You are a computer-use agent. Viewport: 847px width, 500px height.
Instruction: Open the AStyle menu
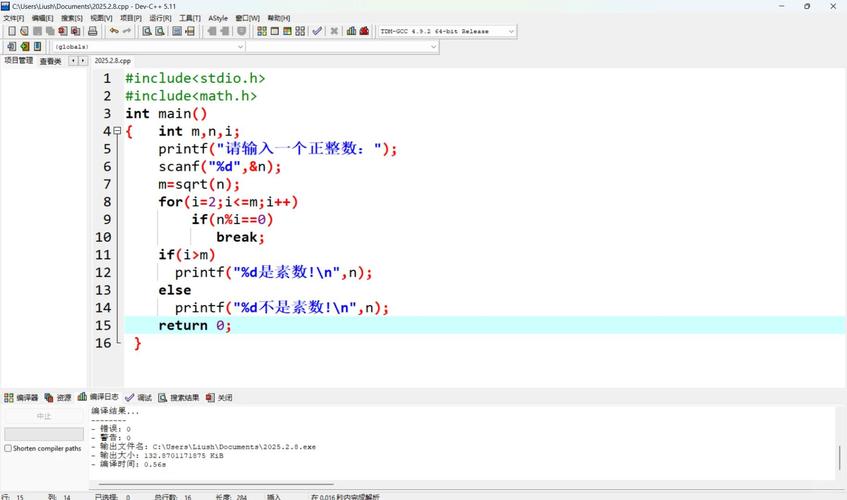218,18
